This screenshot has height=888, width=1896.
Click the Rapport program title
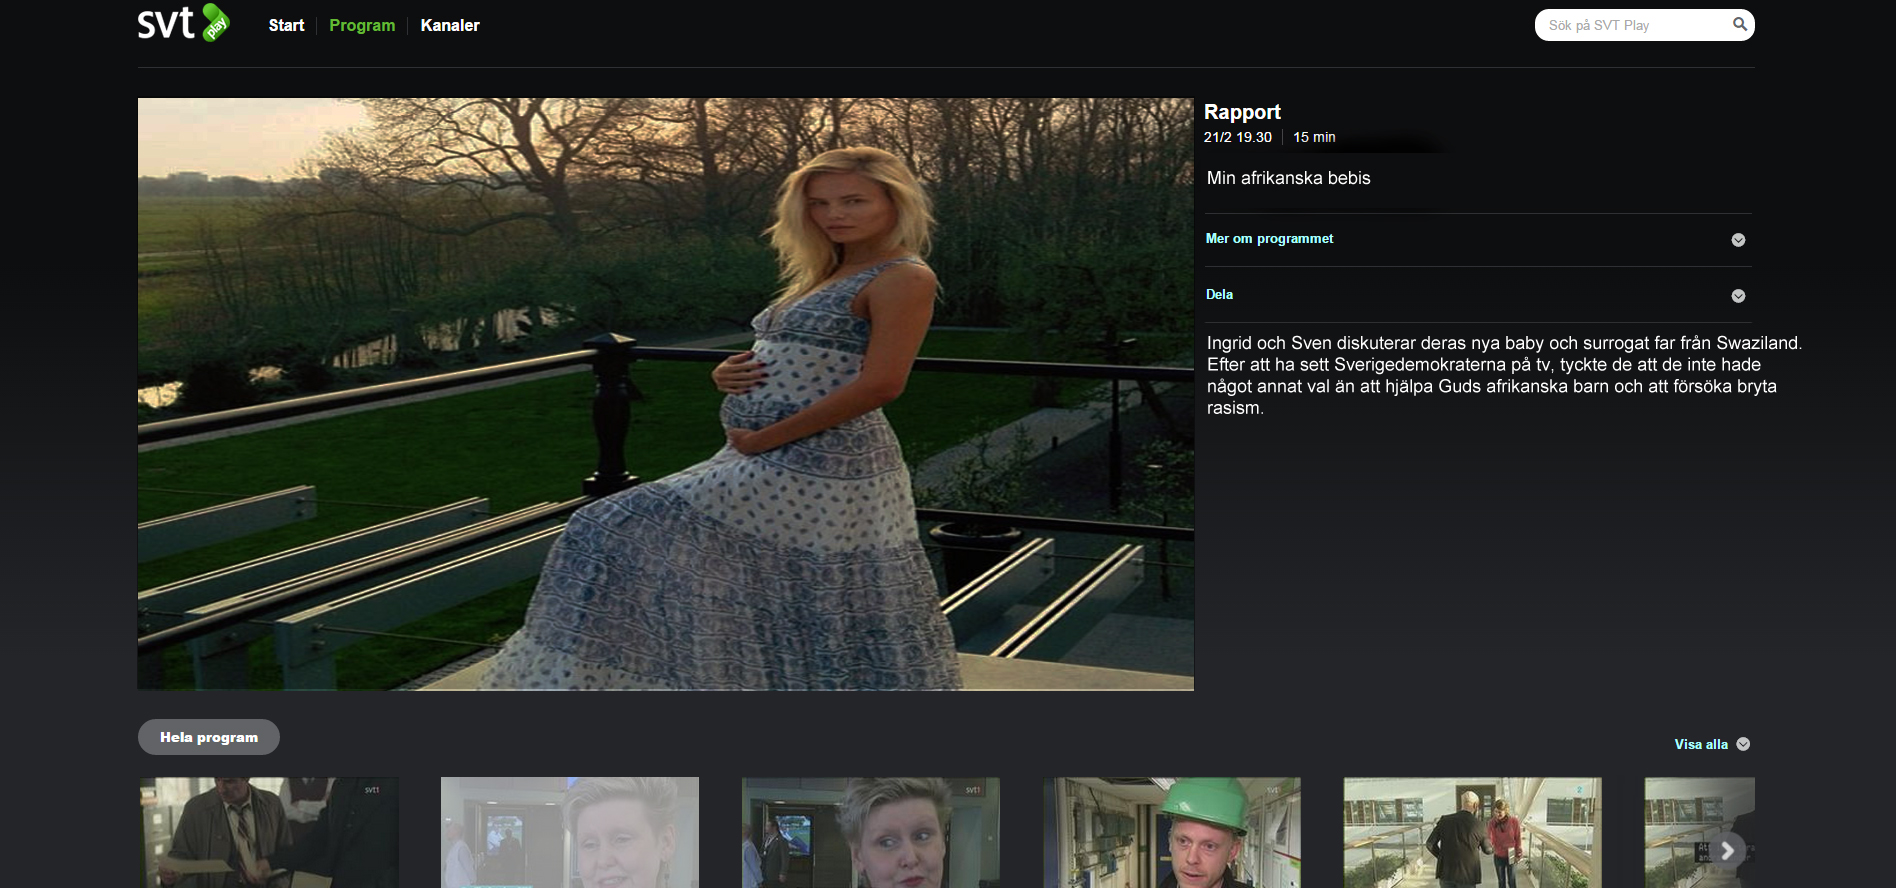click(1242, 112)
